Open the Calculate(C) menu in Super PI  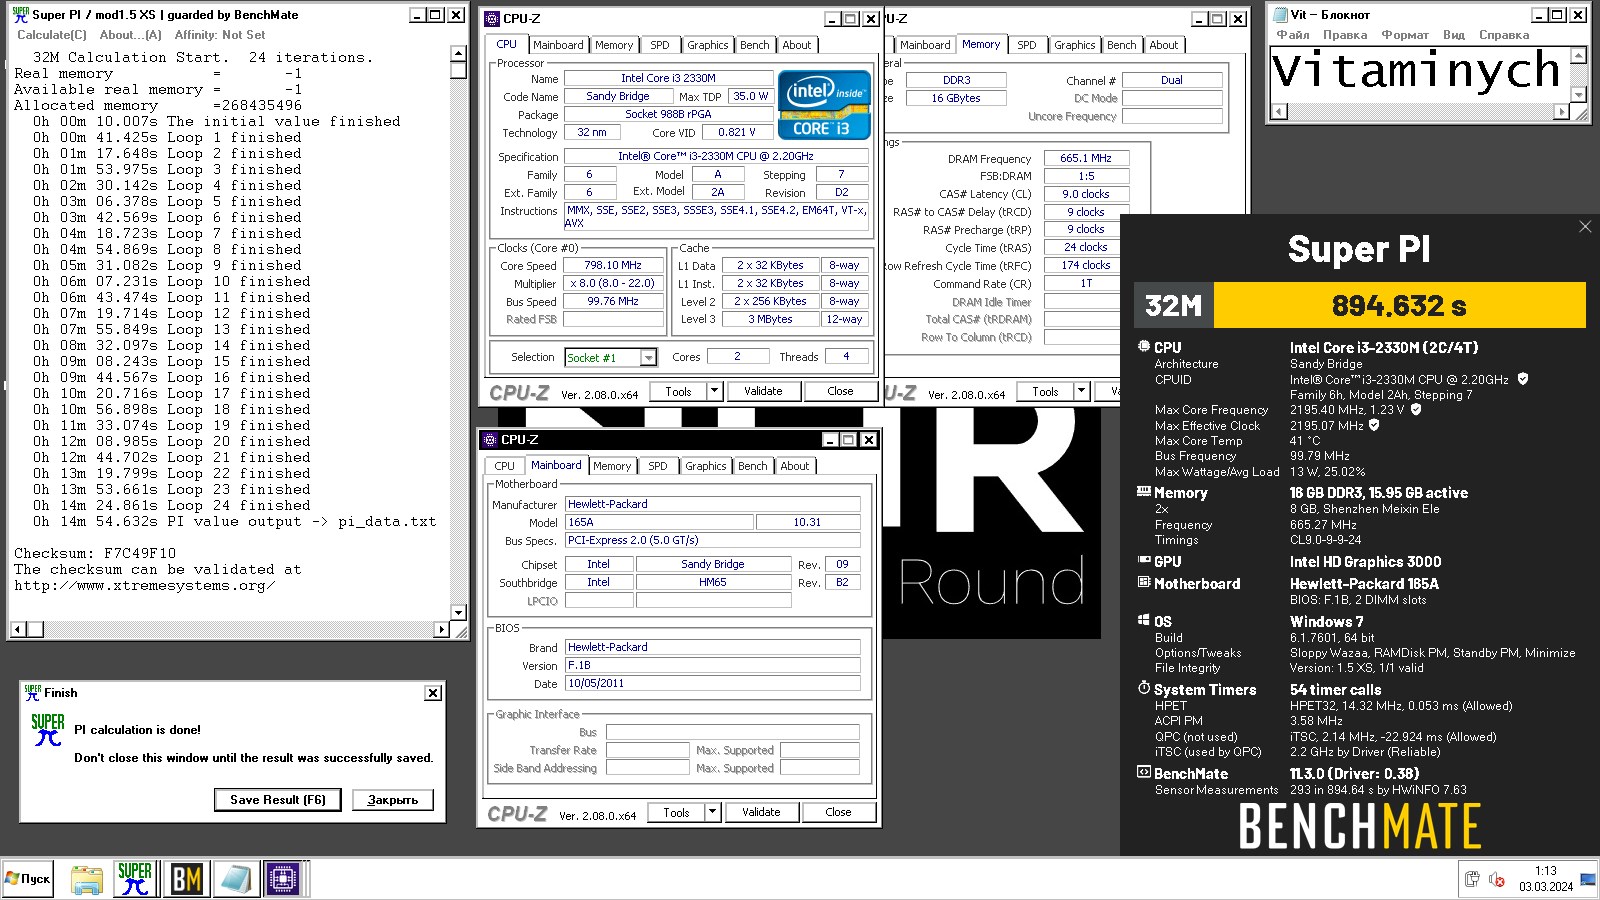click(52, 34)
